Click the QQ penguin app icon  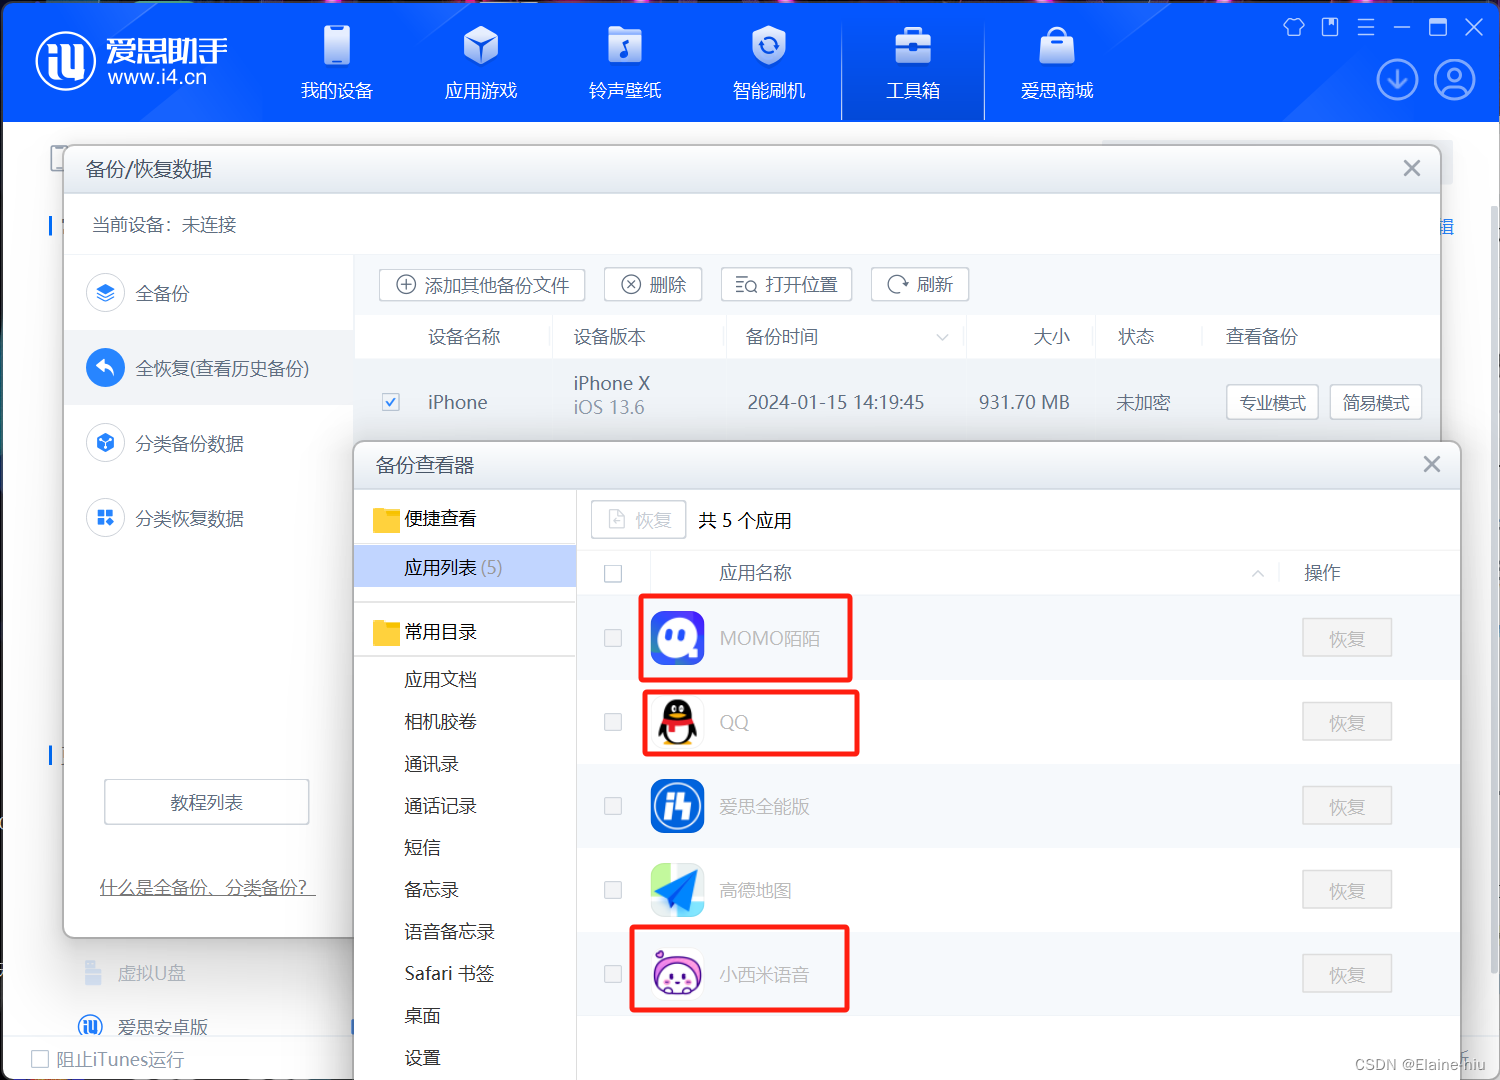click(x=677, y=722)
